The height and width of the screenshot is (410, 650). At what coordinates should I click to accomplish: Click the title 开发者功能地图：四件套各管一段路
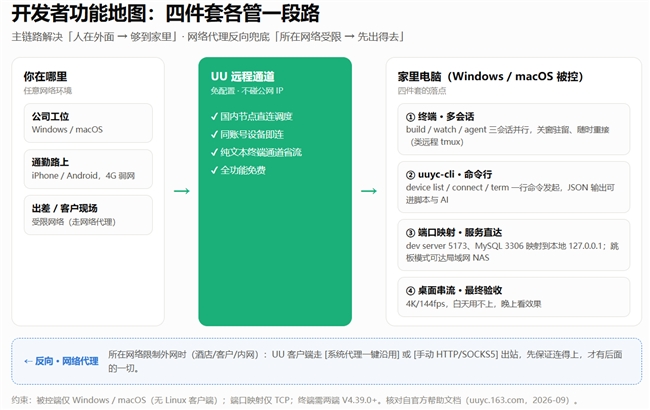tap(165, 14)
